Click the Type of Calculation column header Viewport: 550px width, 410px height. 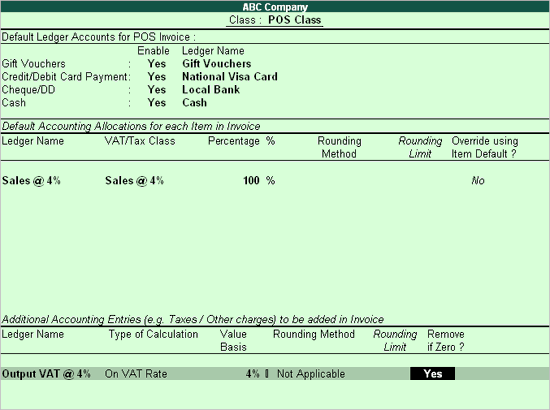[x=153, y=334]
